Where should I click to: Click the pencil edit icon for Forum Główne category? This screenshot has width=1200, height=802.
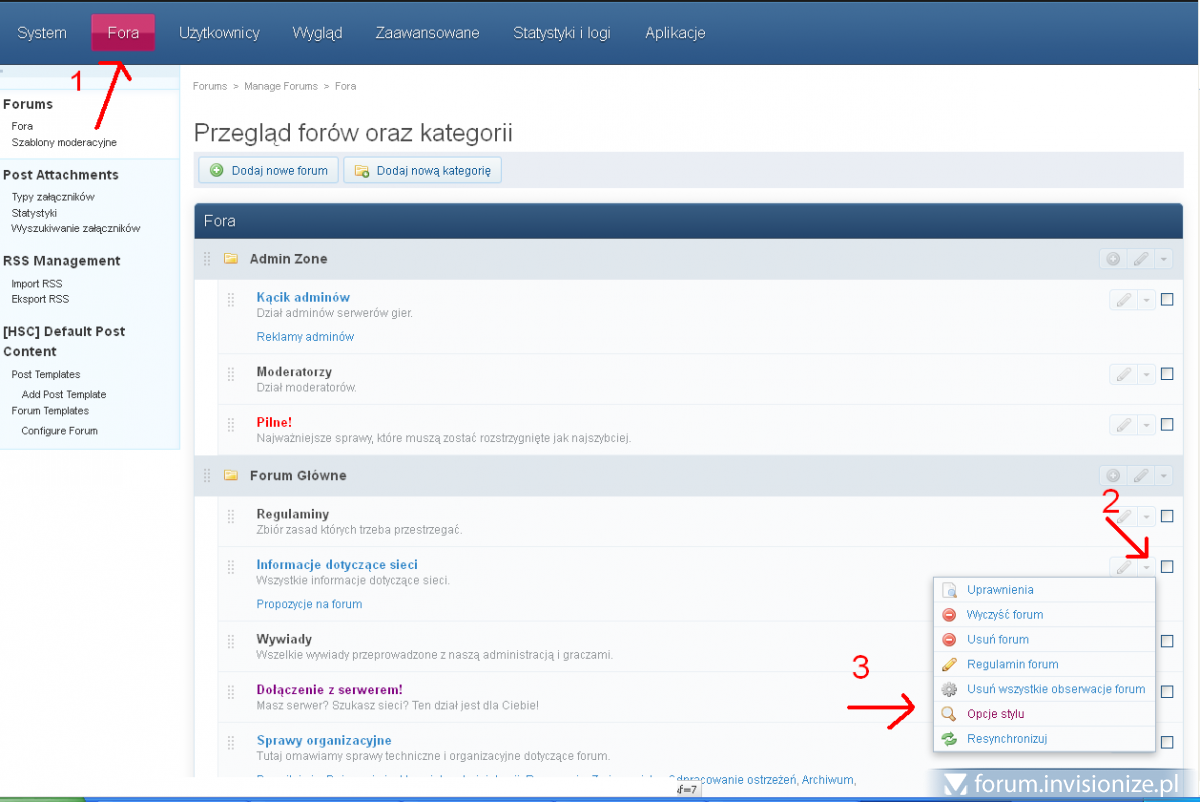tap(1141, 476)
